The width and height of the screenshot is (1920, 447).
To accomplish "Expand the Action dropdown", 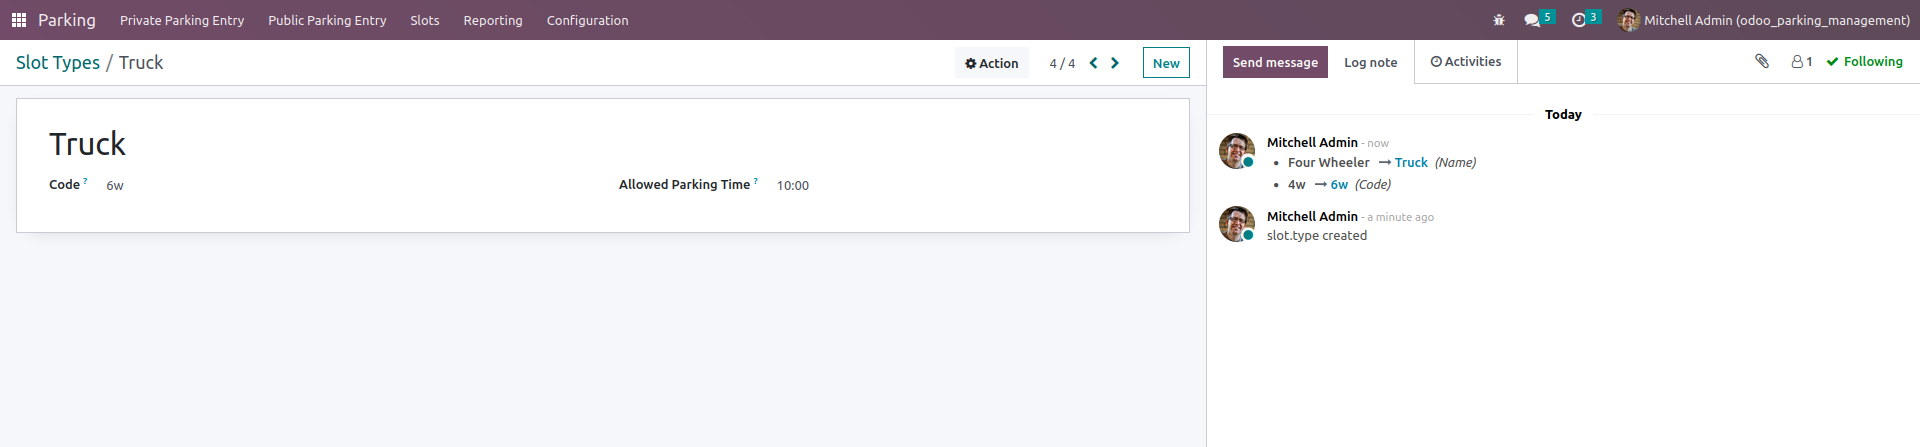I will [991, 63].
